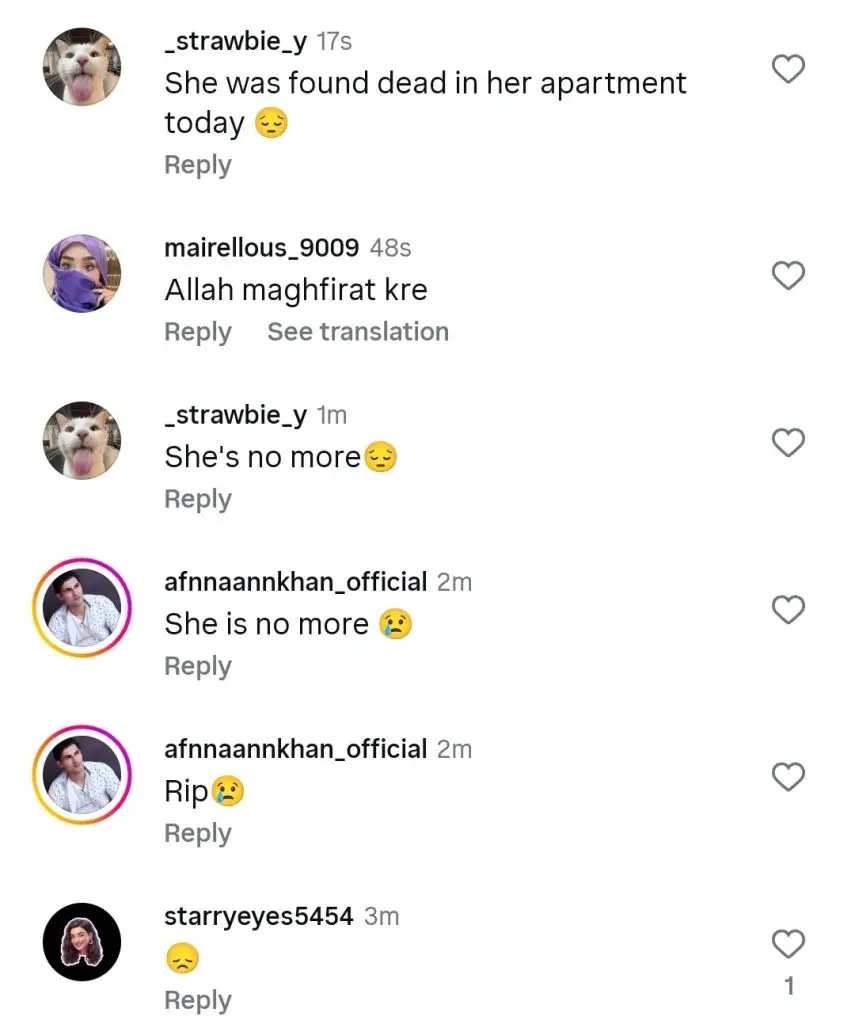Open the mairellous_9009 username link

(261, 248)
